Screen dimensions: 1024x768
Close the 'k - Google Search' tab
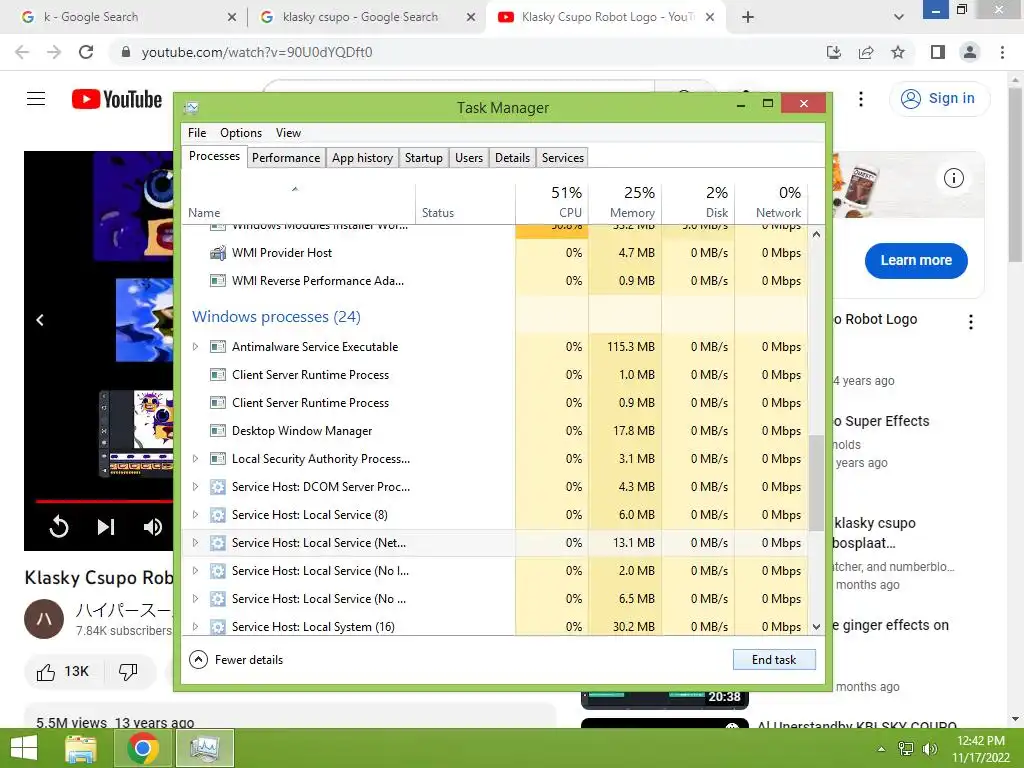(x=232, y=18)
